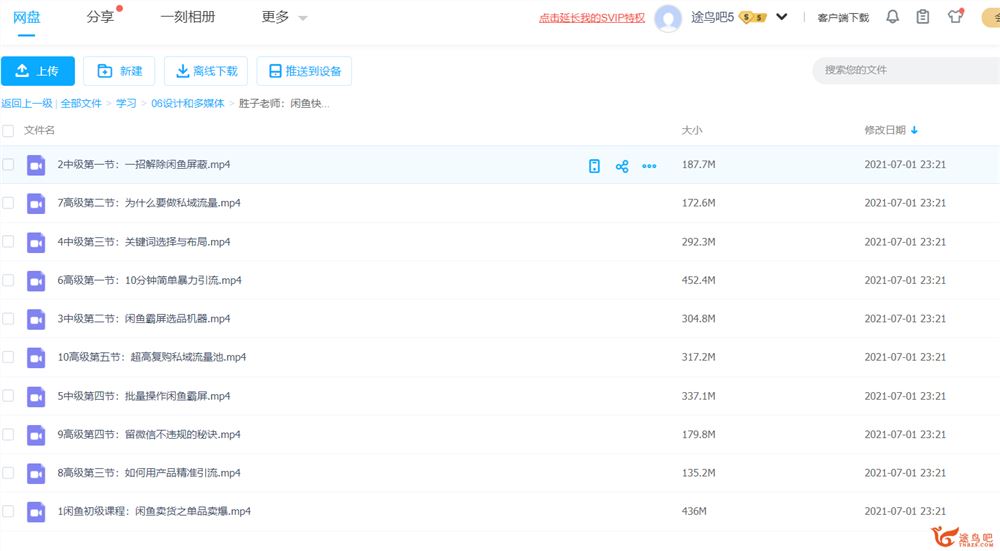
Task: Click video icon of 4中级第三节 file
Action: pyautogui.click(x=36, y=242)
